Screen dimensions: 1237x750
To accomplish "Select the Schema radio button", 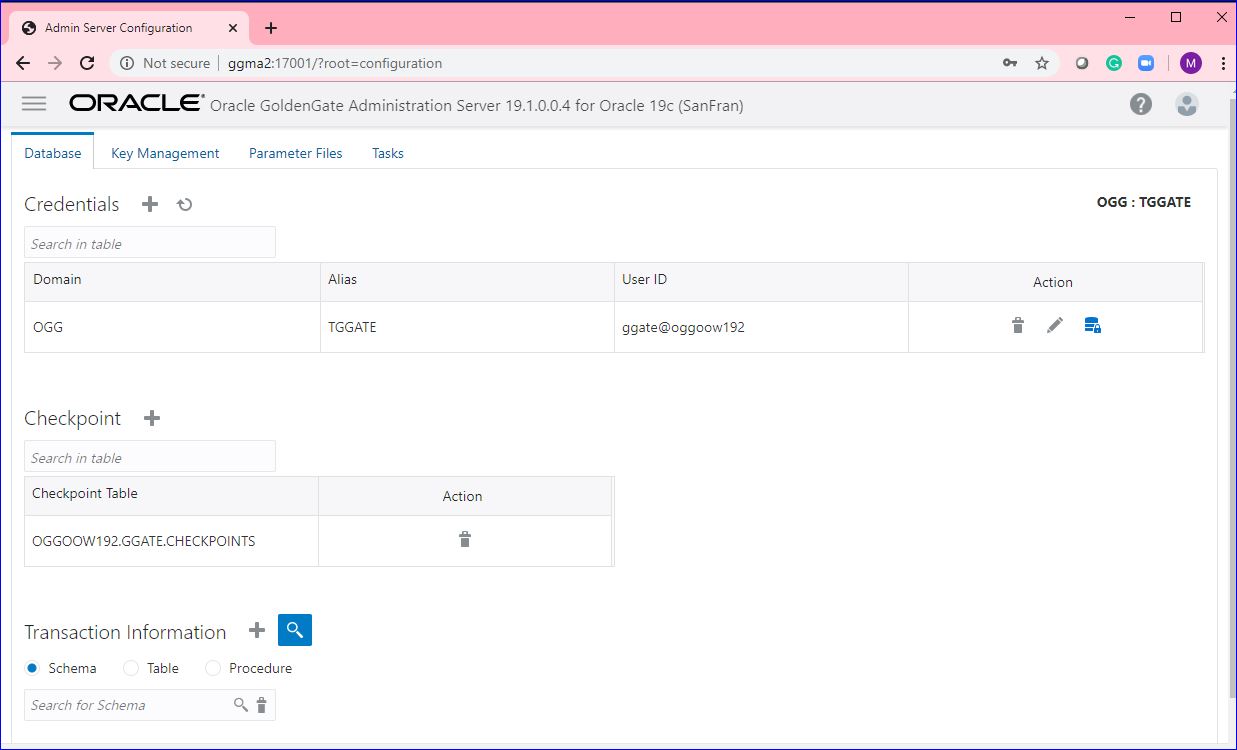I will [x=33, y=668].
